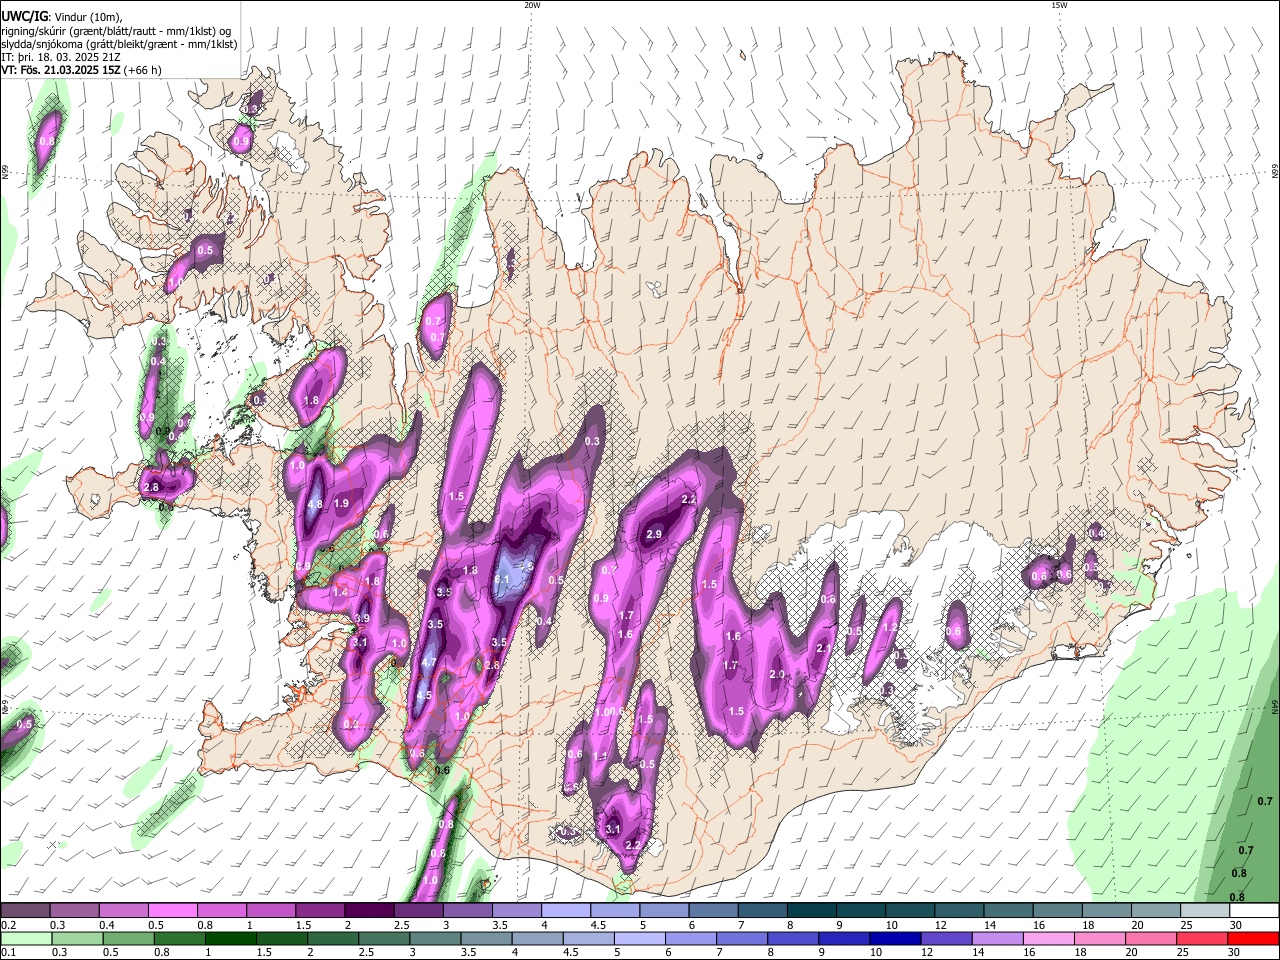Click the 4.7 precipitation value label
This screenshot has height=960, width=1280.
point(428,663)
